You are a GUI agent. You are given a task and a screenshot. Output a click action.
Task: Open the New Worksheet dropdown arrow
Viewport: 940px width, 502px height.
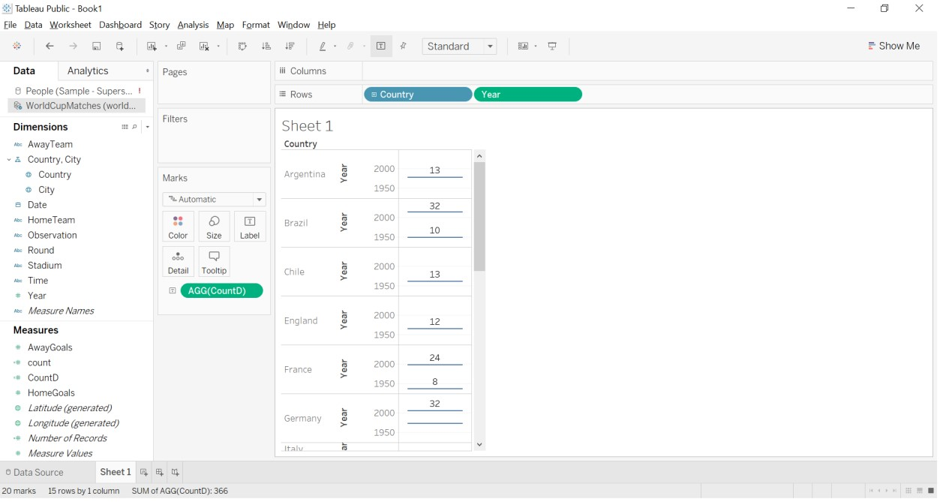click(x=166, y=47)
